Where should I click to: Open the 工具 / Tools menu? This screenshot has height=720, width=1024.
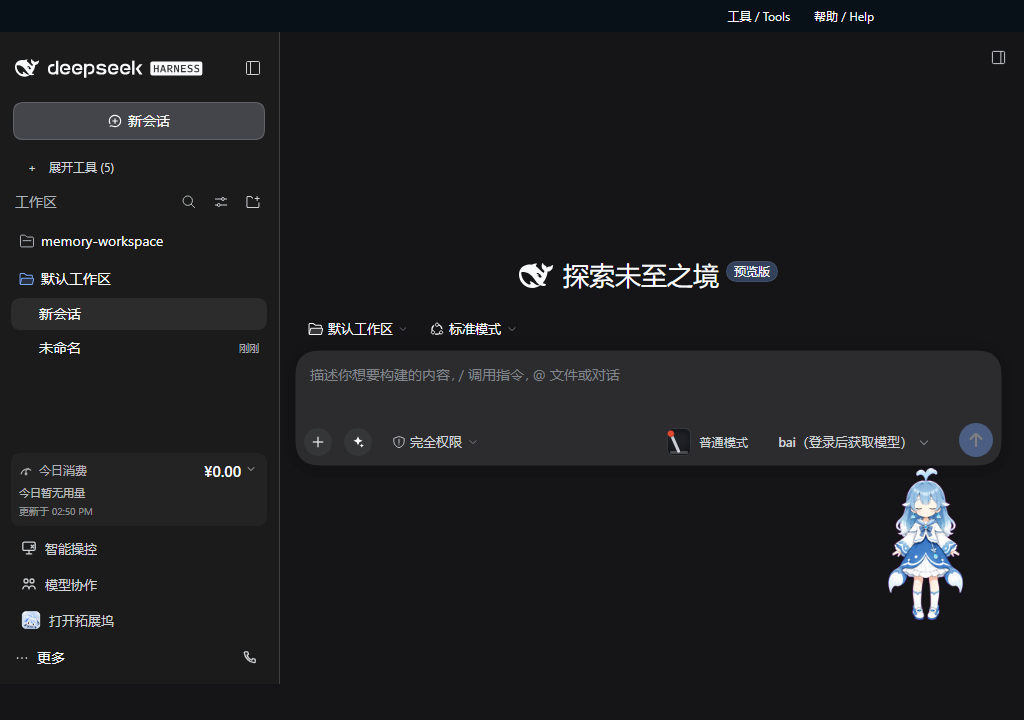click(x=759, y=17)
